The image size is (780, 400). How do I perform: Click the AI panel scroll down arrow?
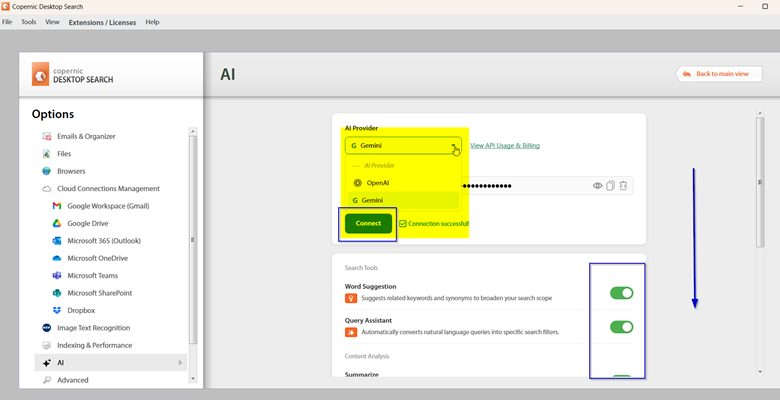[x=760, y=372]
